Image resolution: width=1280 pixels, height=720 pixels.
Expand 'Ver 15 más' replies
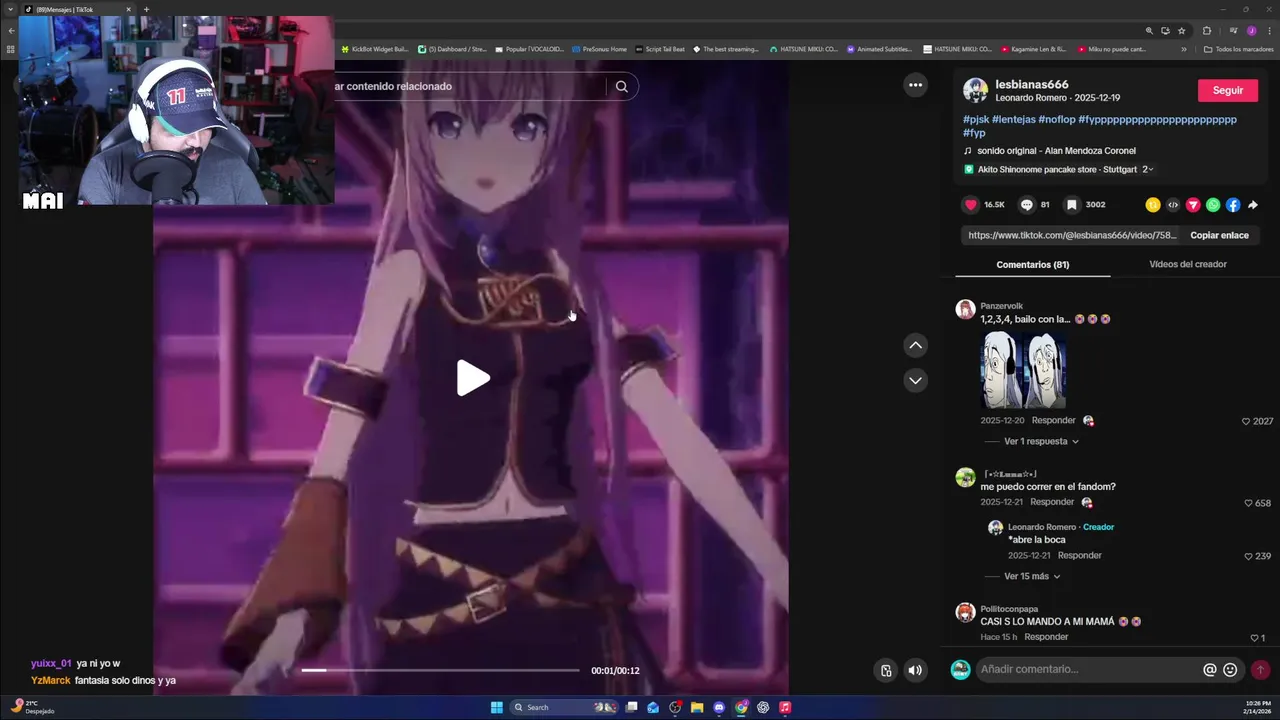[x=1032, y=576]
